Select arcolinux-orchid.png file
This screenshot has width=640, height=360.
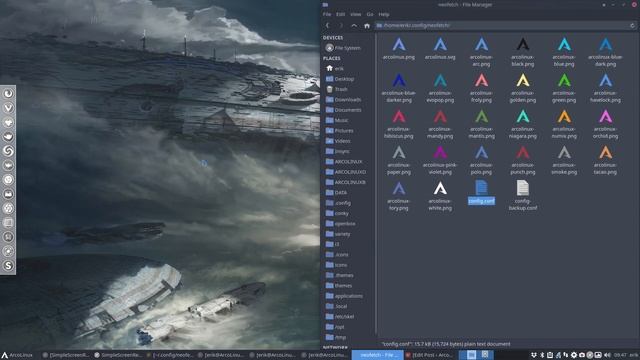(605, 124)
